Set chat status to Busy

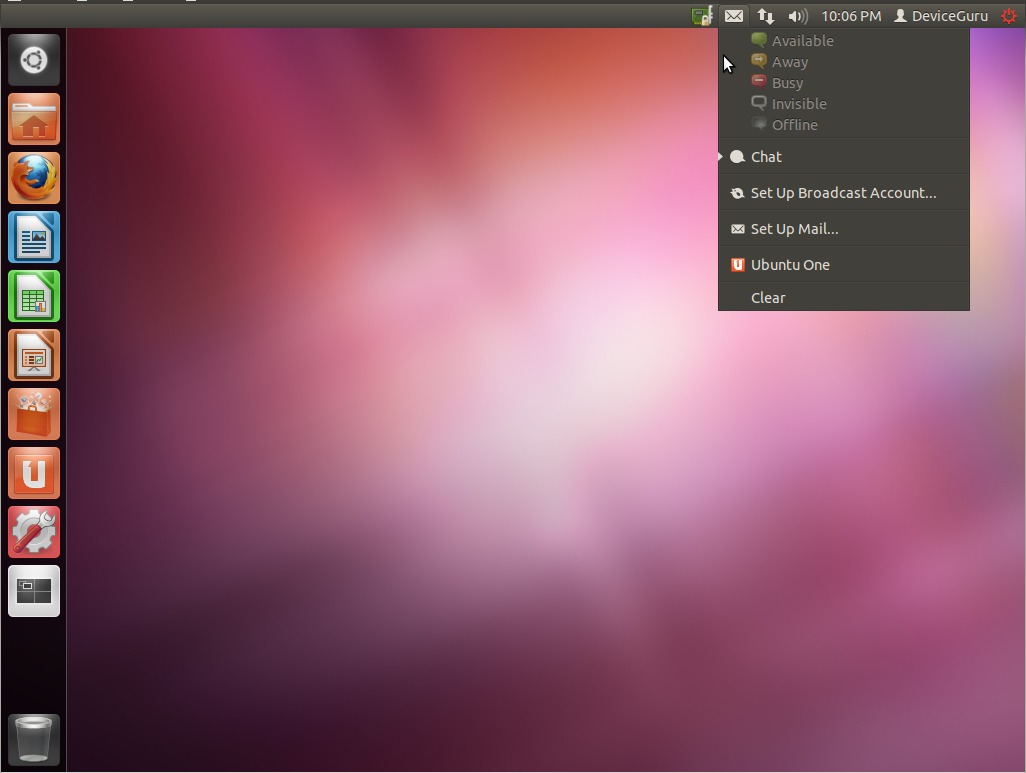tap(843, 82)
